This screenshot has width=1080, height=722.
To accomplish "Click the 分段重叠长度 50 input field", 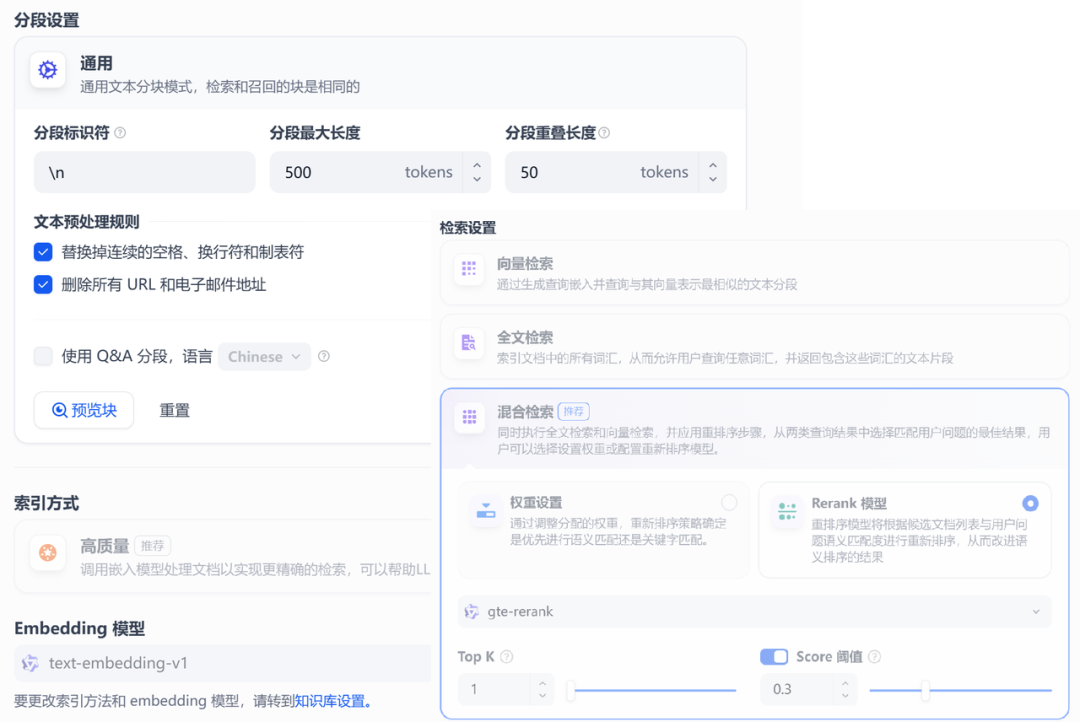I will click(x=602, y=172).
